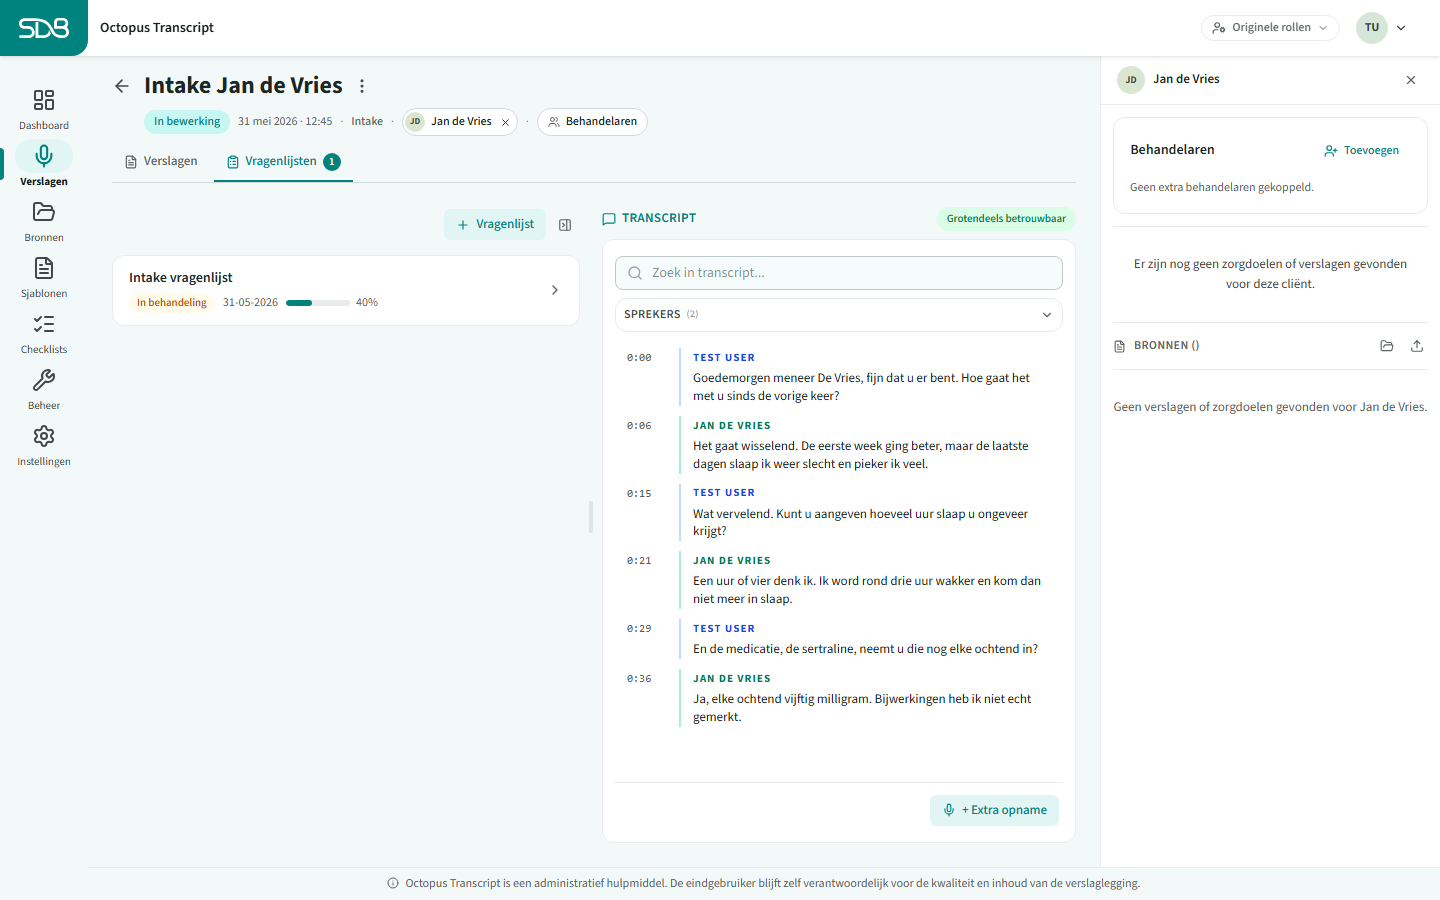Click 'Goedemorgen meneer De Vries' transcript line

(x=861, y=387)
